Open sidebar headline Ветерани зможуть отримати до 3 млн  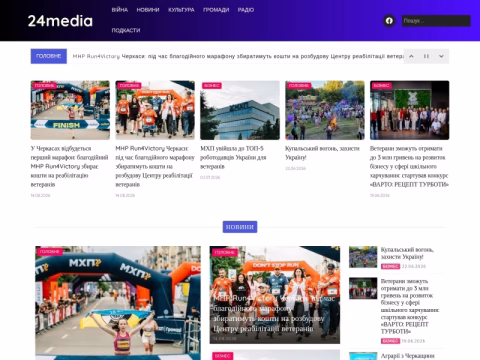(x=410, y=306)
